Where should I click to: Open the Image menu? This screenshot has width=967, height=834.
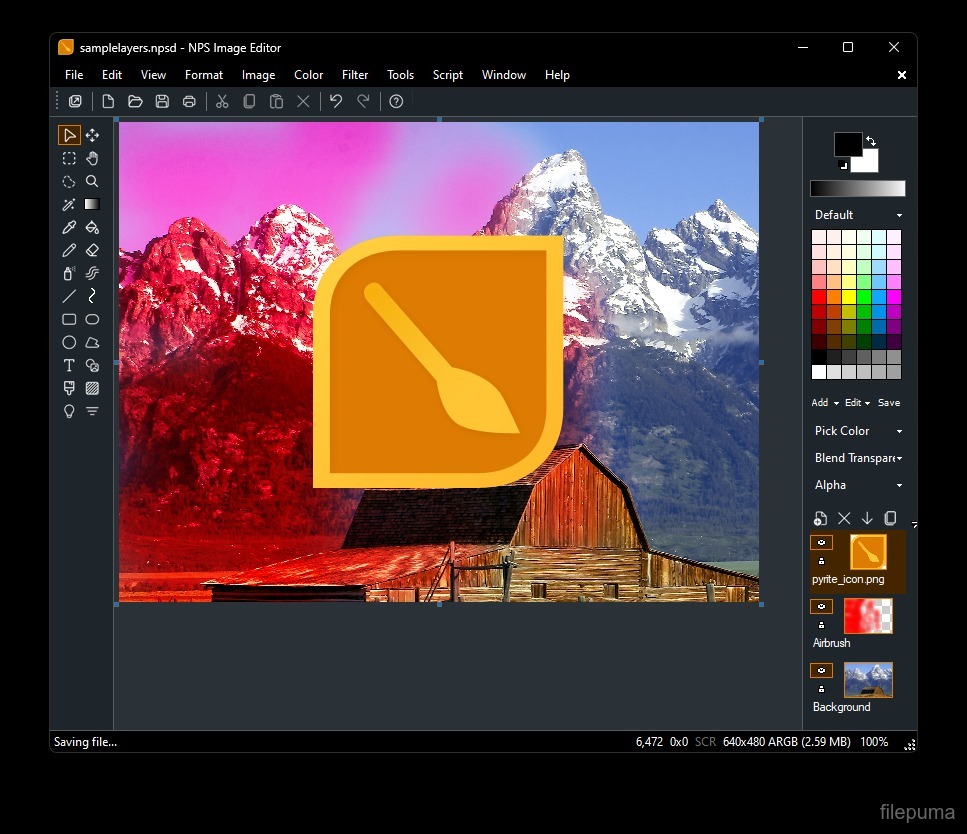pyautogui.click(x=258, y=75)
